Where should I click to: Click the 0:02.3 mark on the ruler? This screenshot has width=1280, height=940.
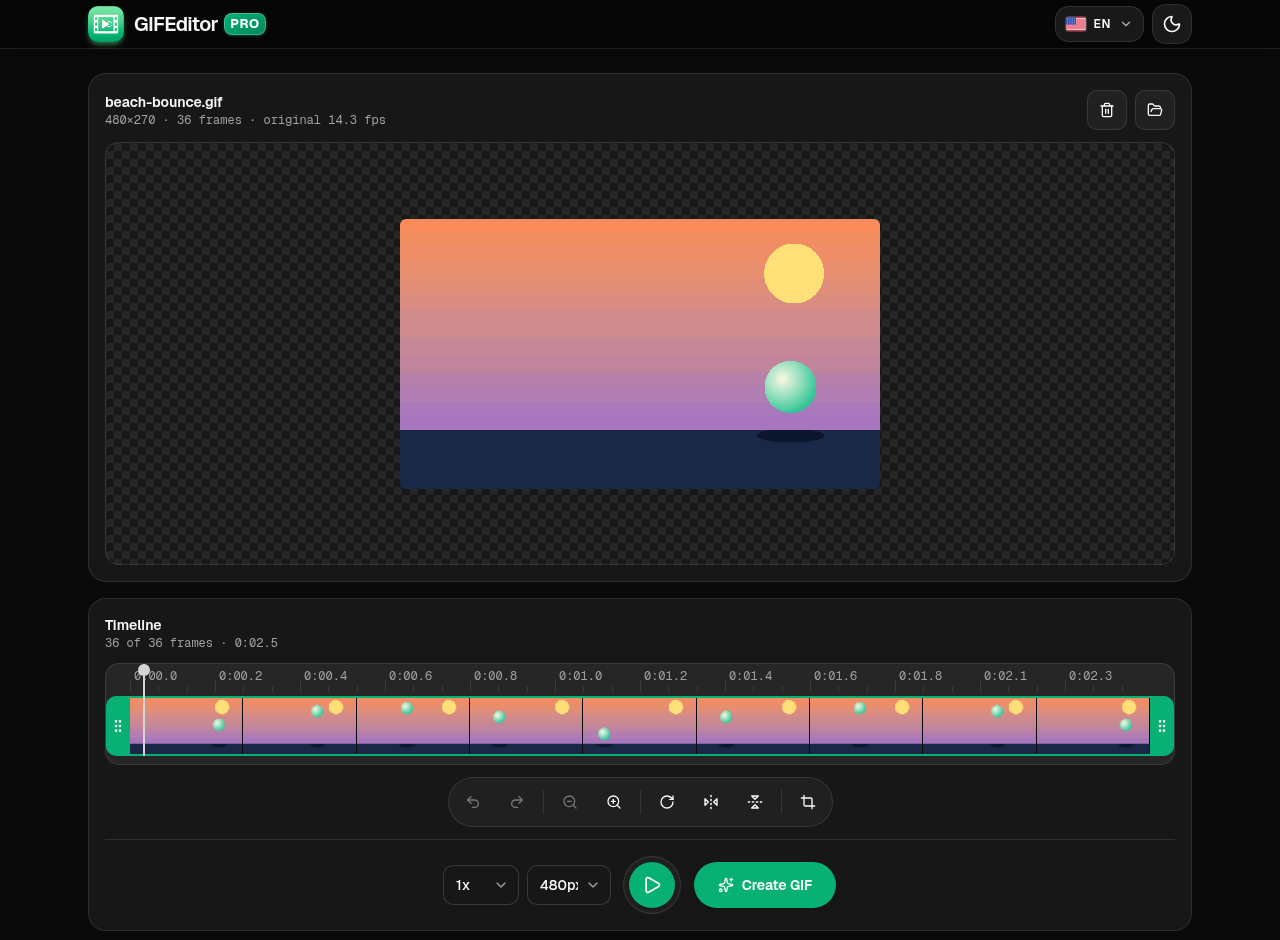tap(1091, 676)
